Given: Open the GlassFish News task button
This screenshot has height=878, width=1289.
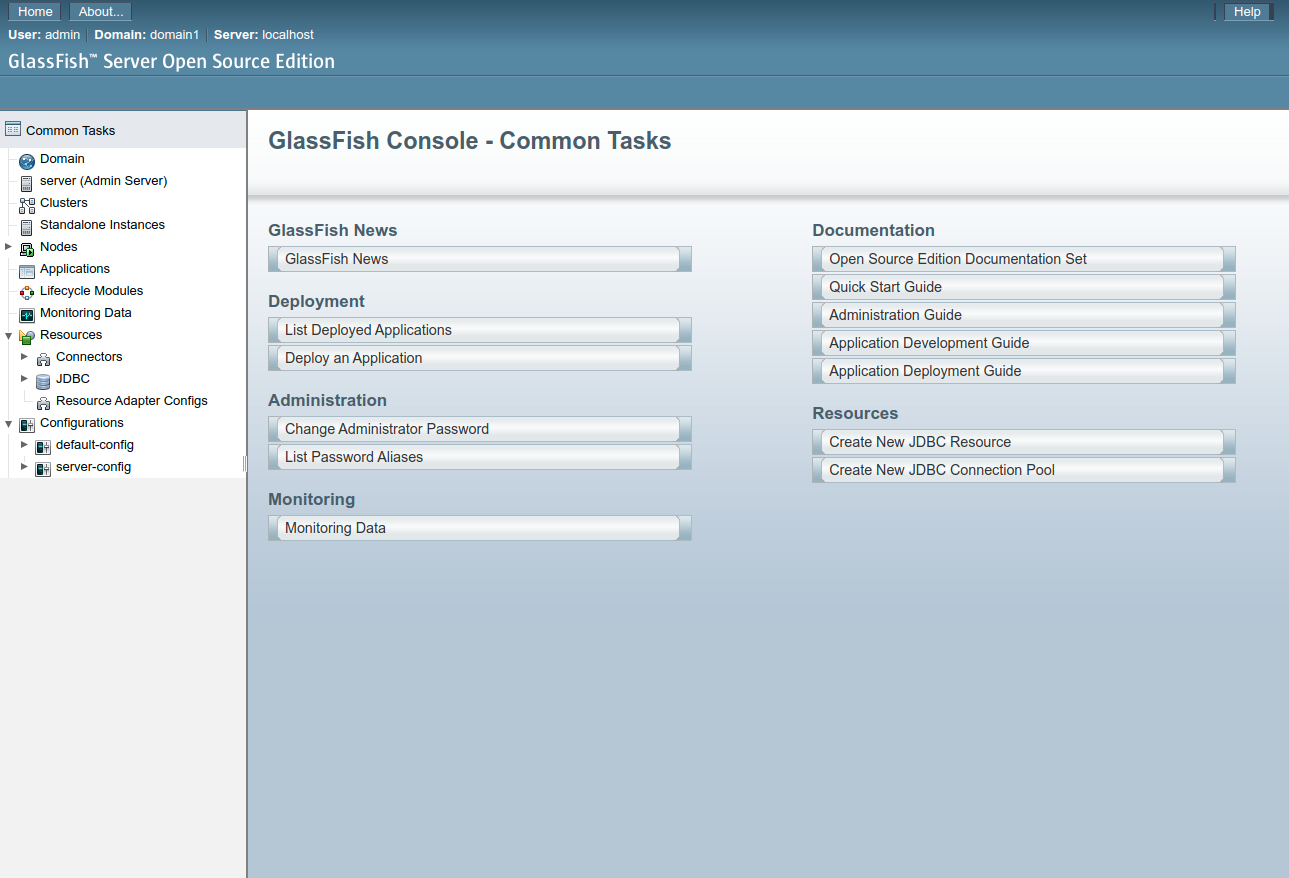Looking at the screenshot, I should coord(480,259).
